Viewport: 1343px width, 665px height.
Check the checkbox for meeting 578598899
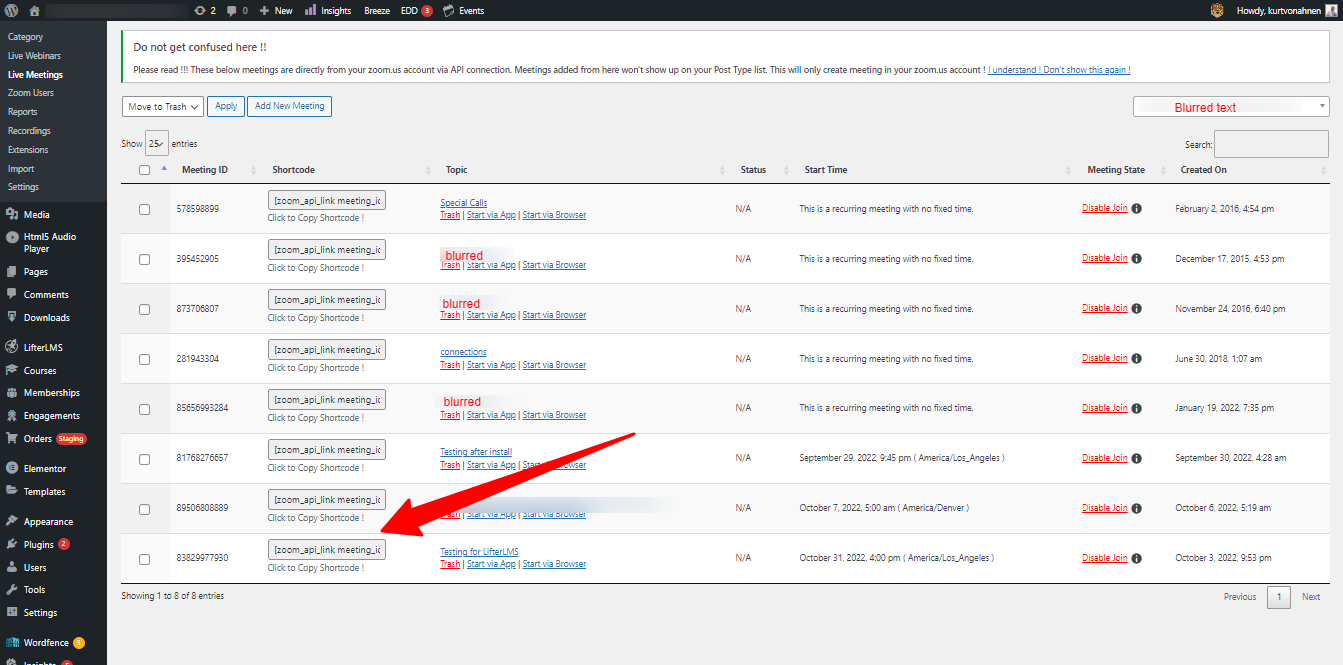click(144, 209)
